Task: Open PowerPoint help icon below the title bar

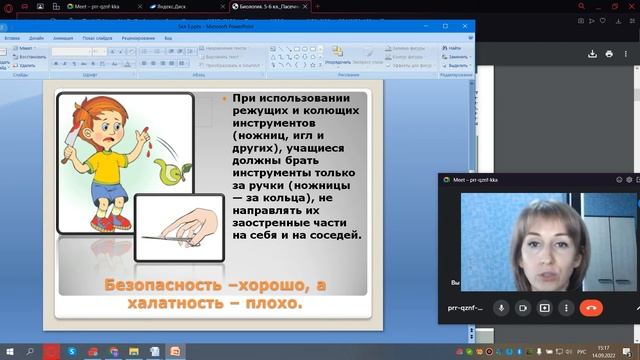Action: point(471,38)
